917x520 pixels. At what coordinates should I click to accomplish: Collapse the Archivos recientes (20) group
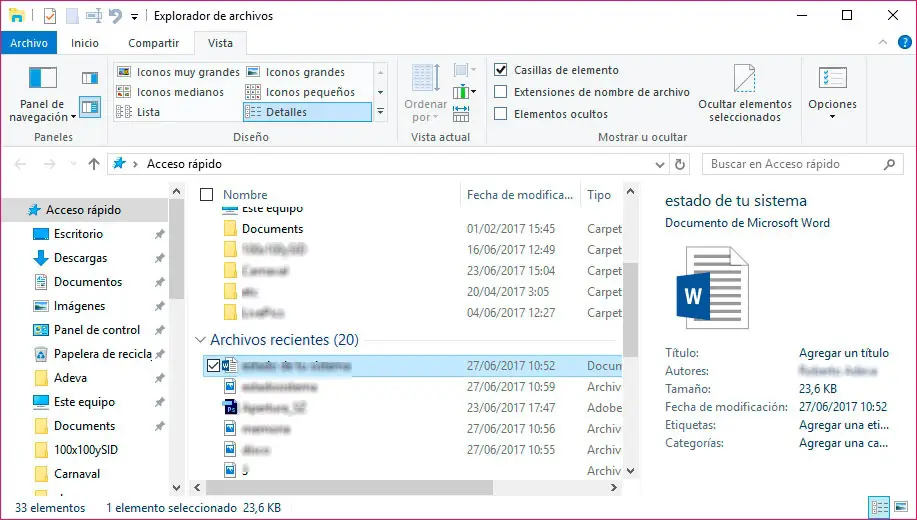click(x=201, y=340)
